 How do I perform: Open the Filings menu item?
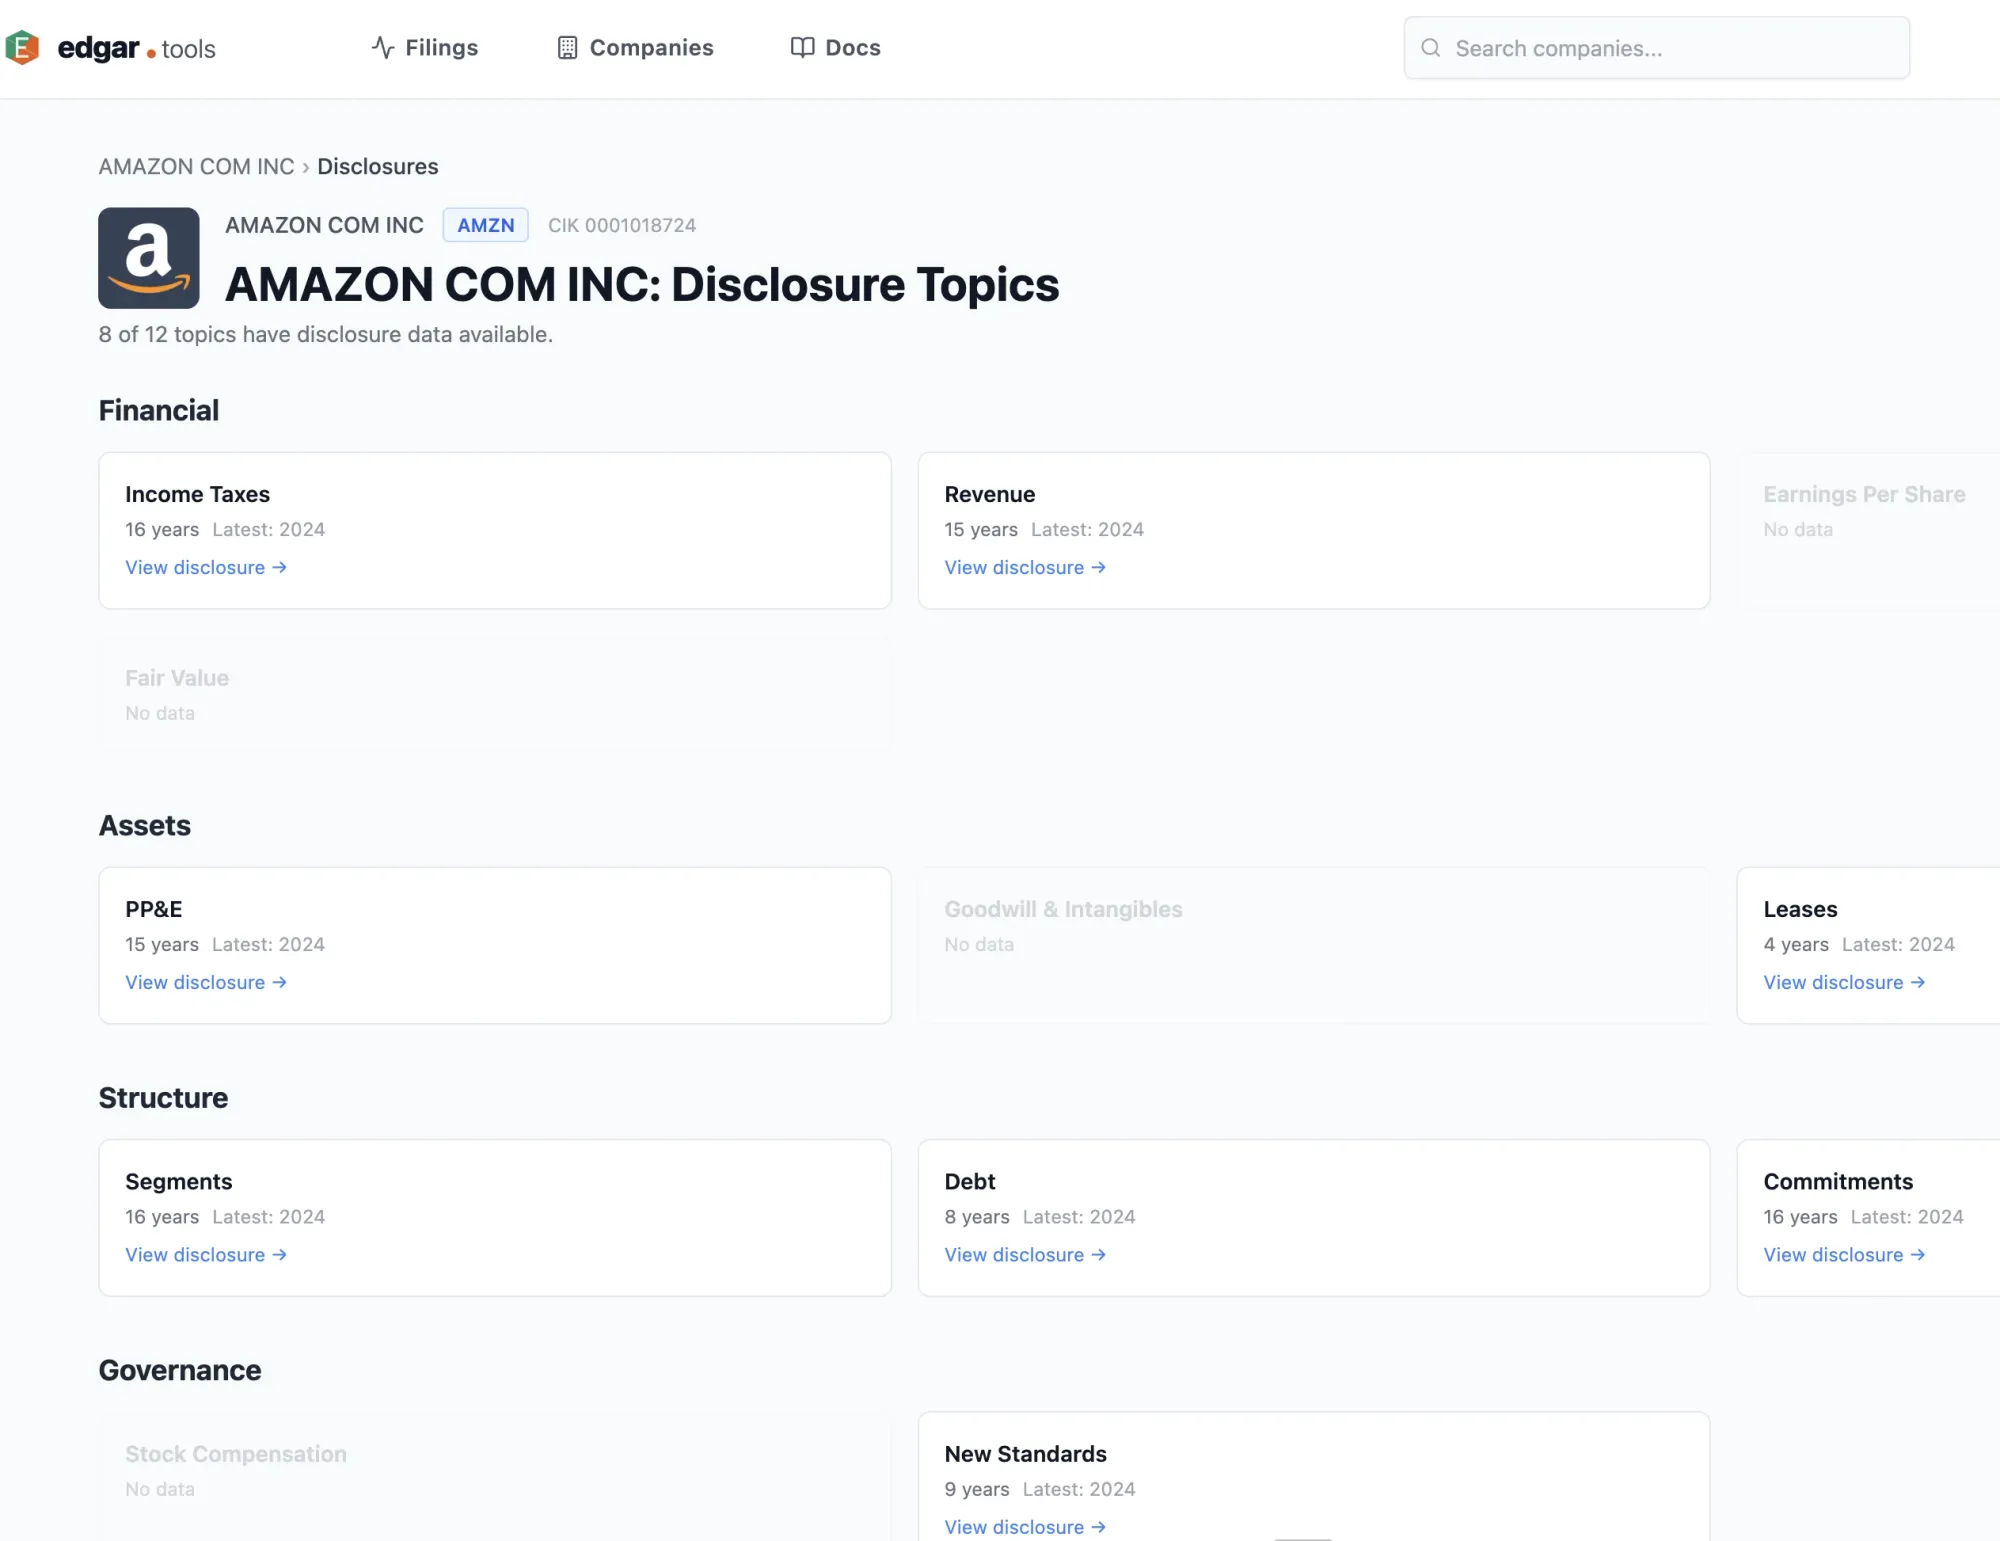441,47
